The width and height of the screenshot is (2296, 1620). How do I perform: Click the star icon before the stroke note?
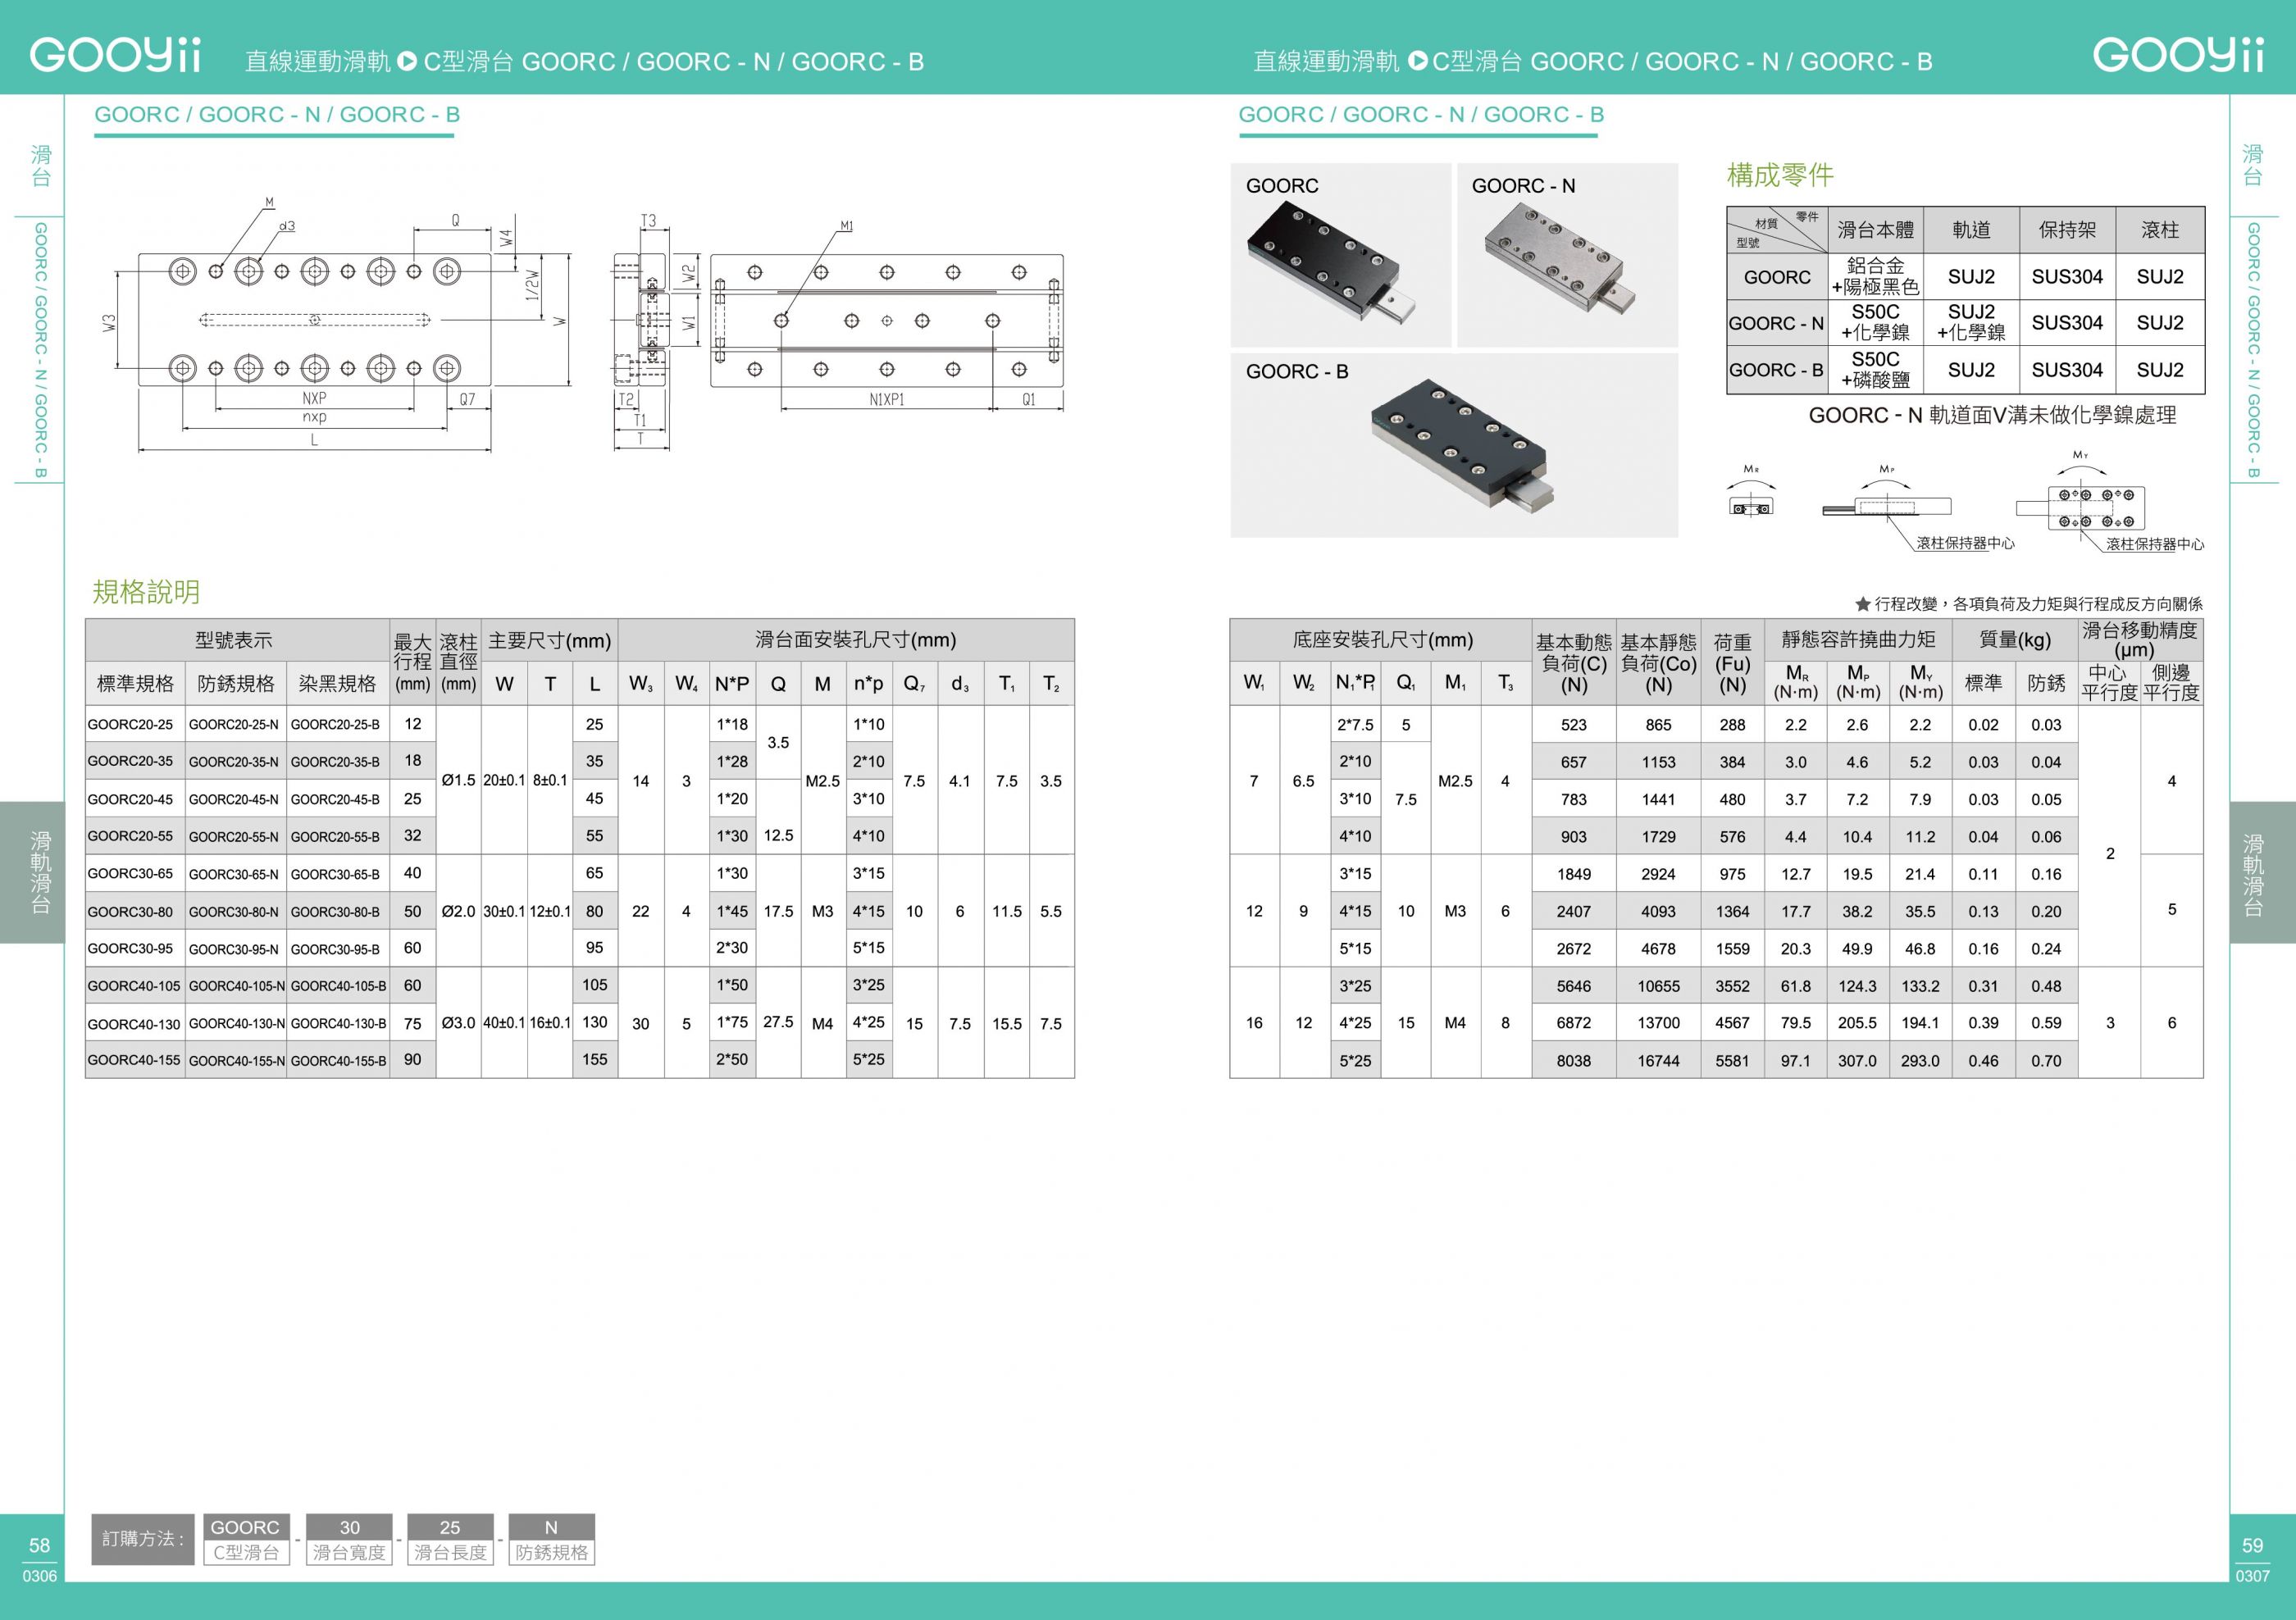(1862, 604)
